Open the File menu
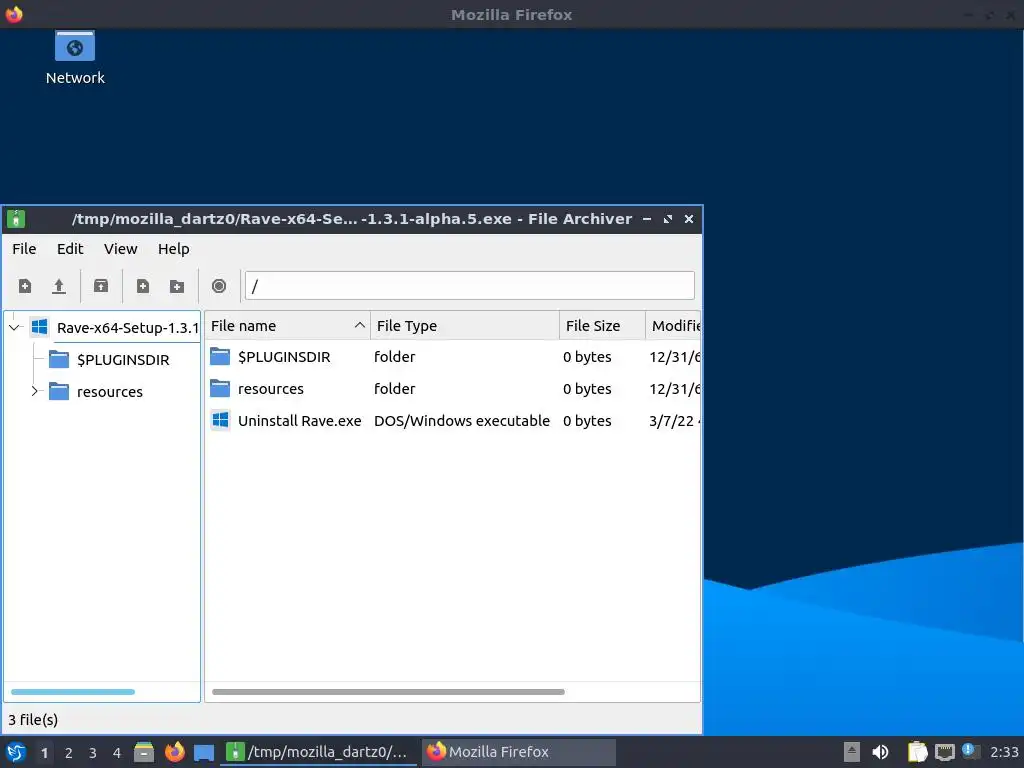This screenshot has height=768, width=1024. pyautogui.click(x=24, y=249)
